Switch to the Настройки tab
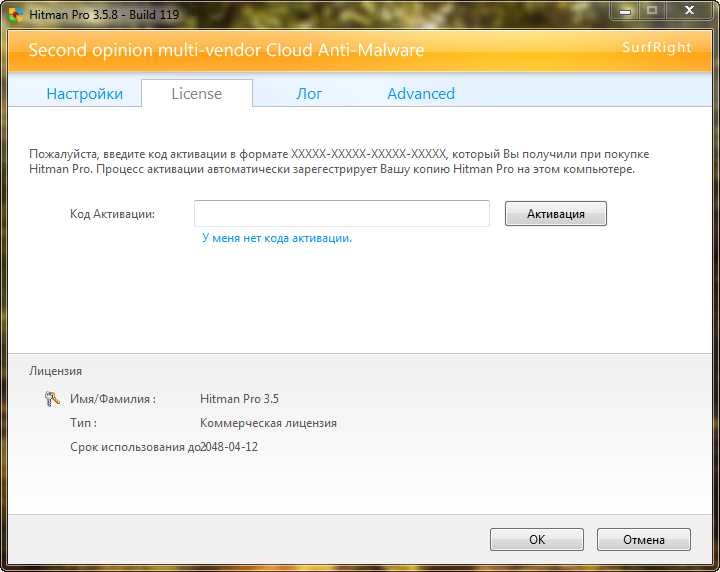 pos(84,94)
